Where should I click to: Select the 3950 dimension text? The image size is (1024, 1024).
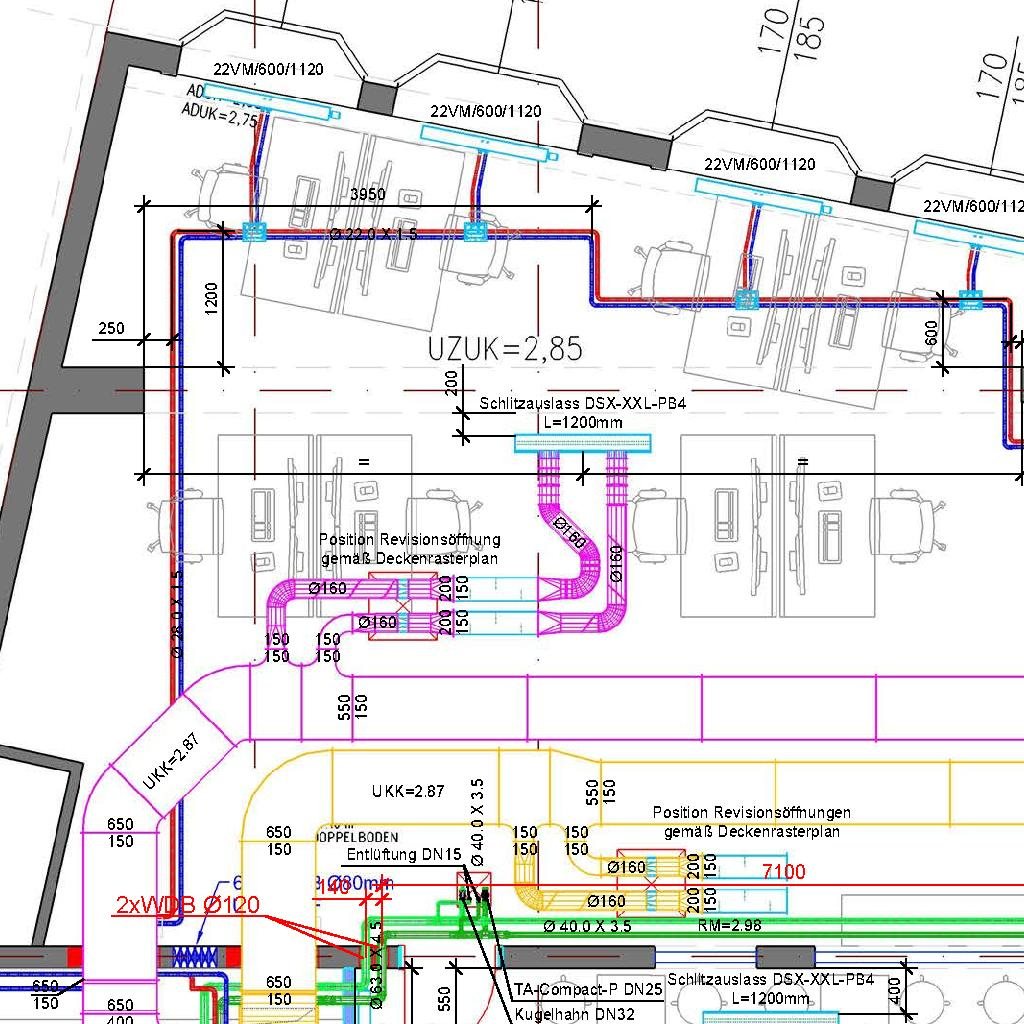tap(367, 195)
